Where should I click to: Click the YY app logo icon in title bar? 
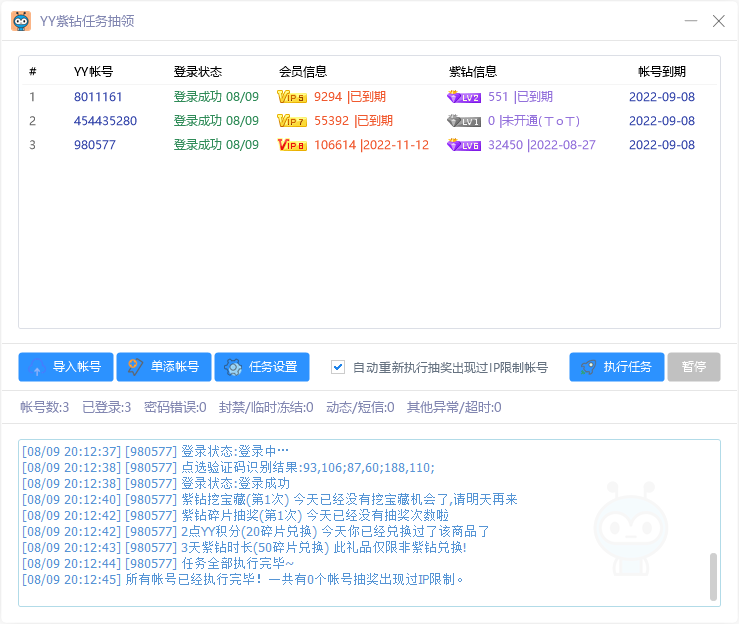click(x=21, y=21)
